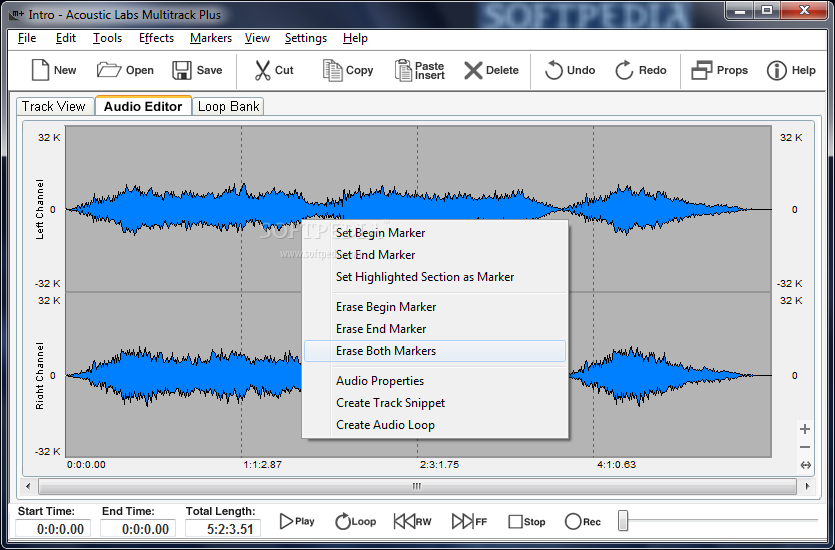Click the Start Time field

[x=53, y=529]
